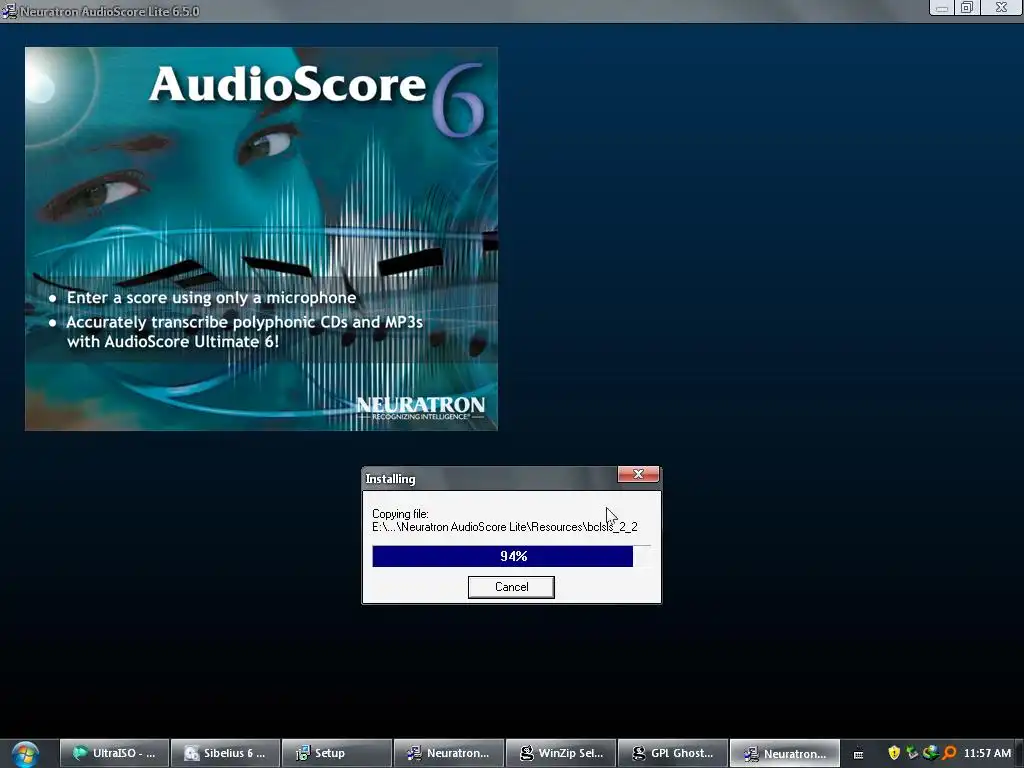Open the on-screen keyboard tray icon
This screenshot has width=1024, height=768.
858,754
